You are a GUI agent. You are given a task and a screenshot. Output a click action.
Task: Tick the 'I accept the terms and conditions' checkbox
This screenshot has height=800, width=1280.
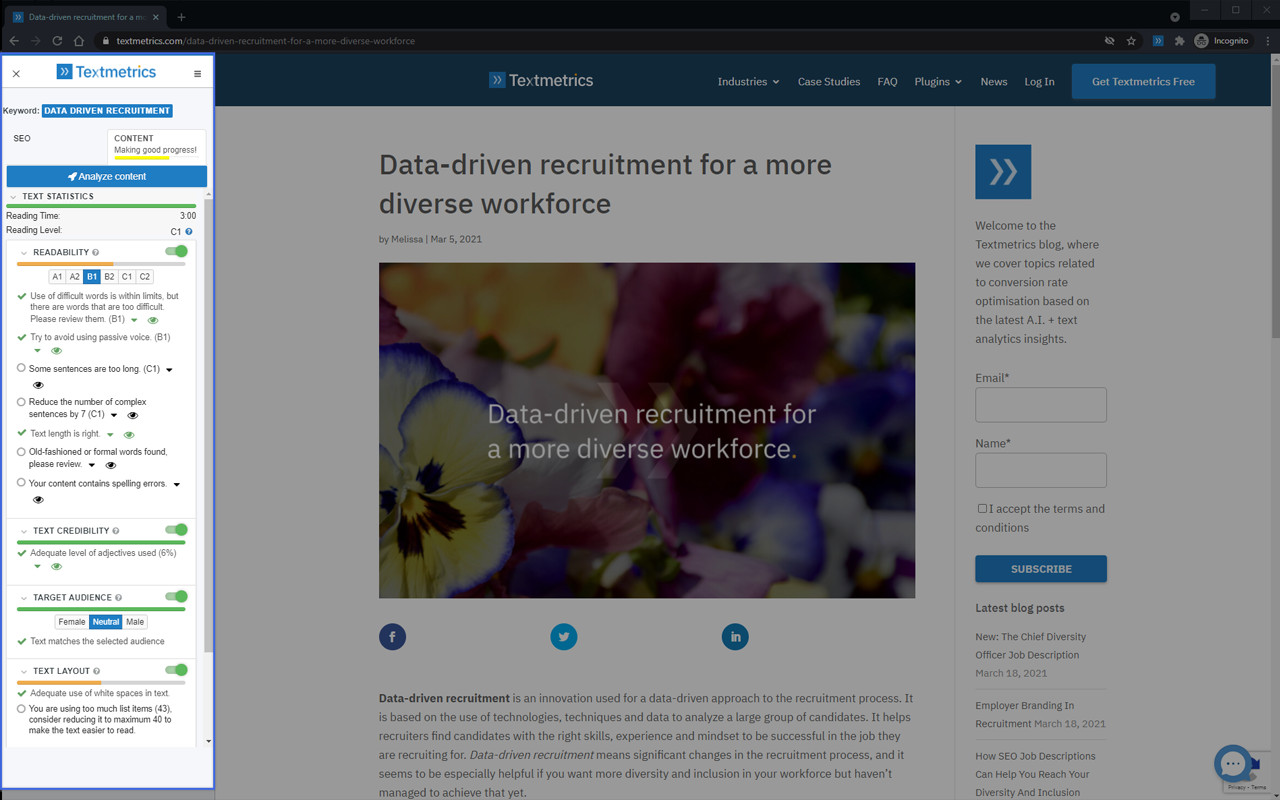[982, 508]
